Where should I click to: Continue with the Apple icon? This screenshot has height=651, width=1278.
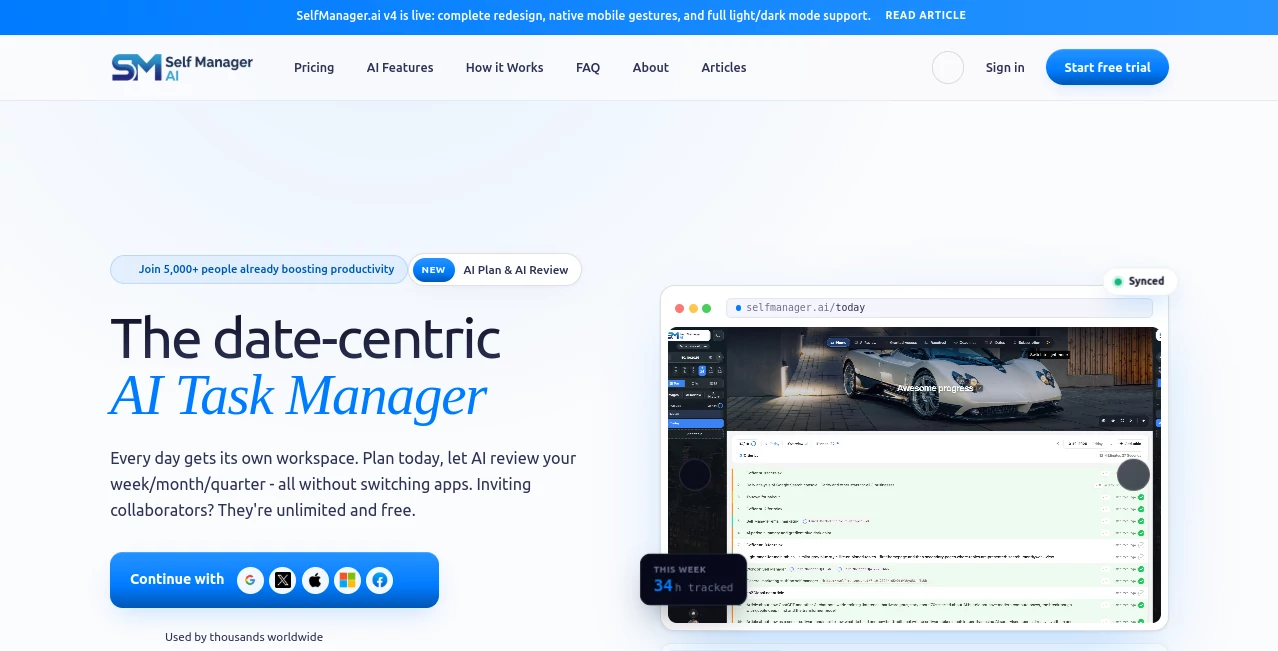(315, 580)
